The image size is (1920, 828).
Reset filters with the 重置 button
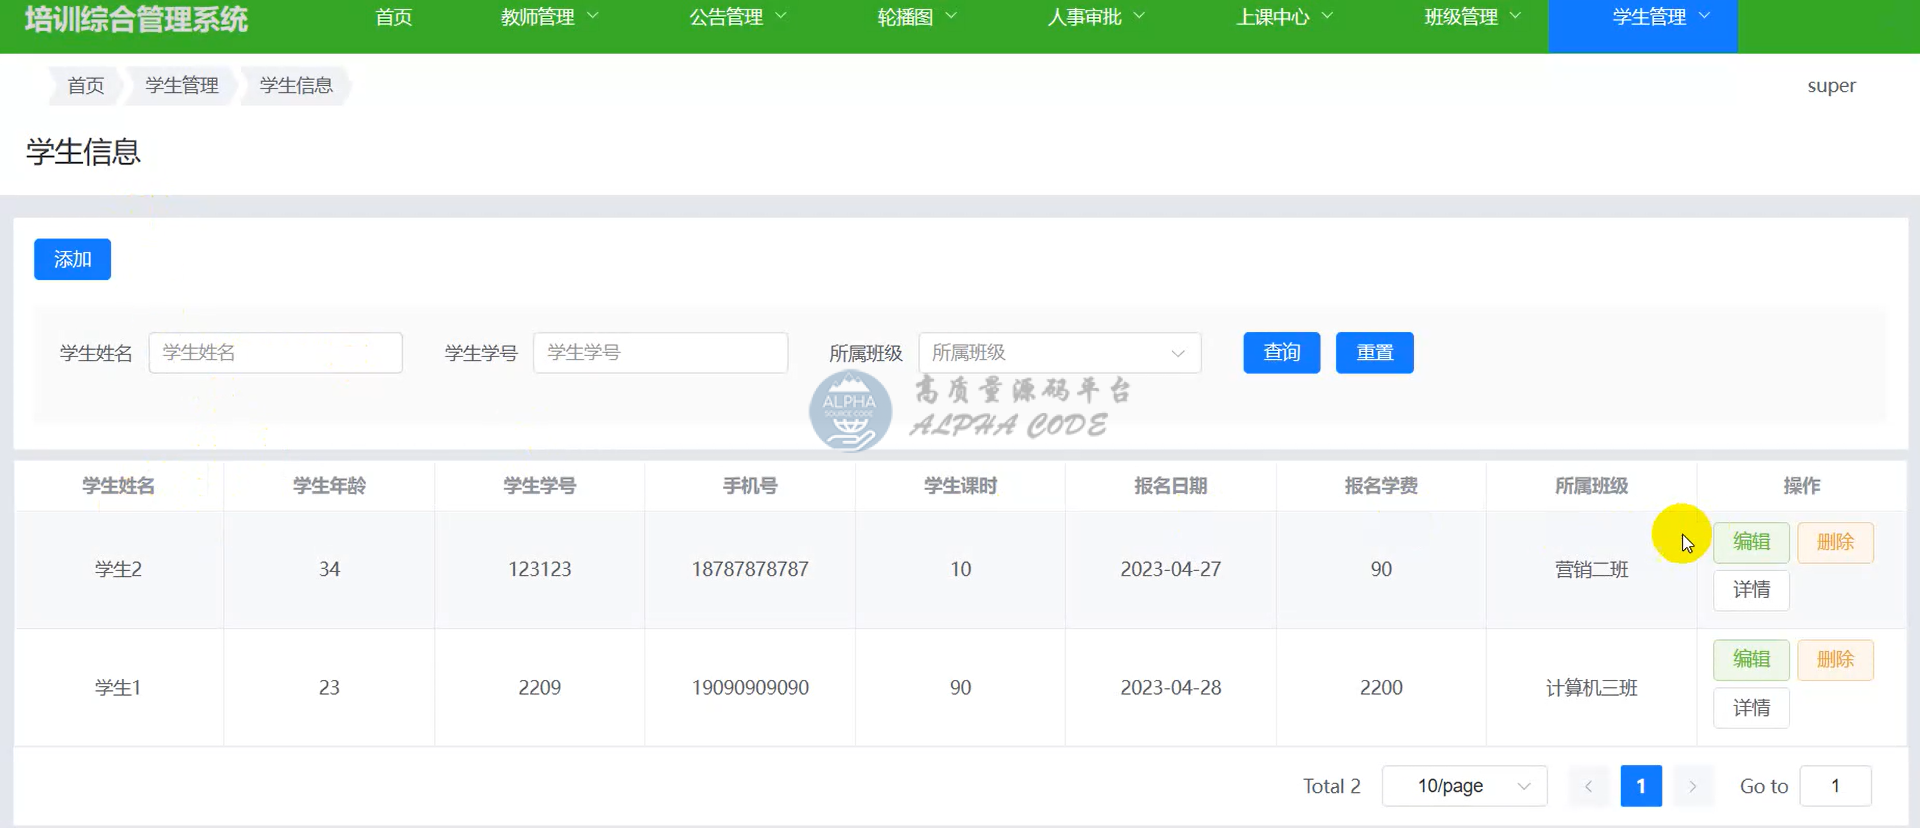pos(1374,353)
